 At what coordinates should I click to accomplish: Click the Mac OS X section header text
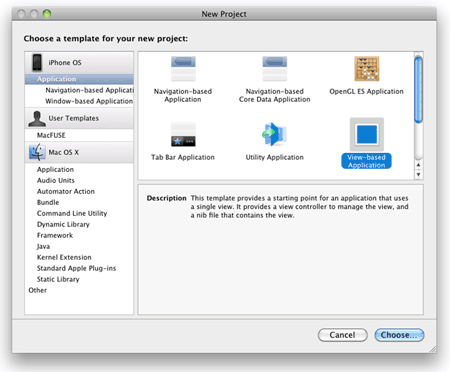tap(64, 152)
